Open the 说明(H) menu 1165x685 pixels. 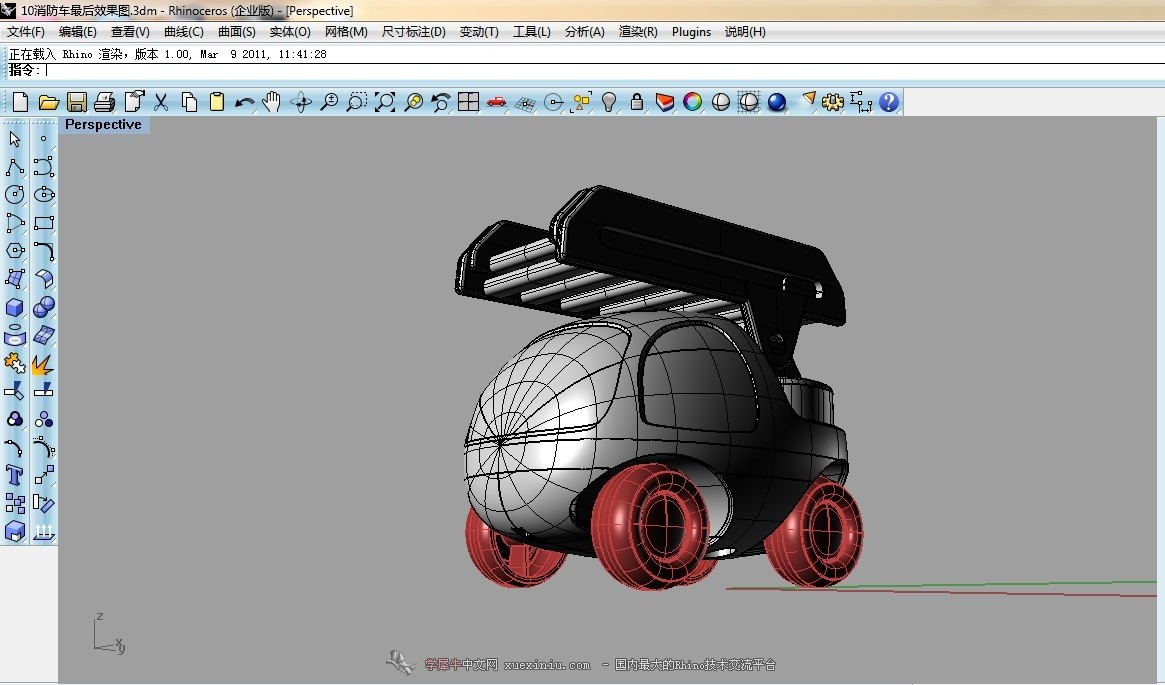coord(745,32)
